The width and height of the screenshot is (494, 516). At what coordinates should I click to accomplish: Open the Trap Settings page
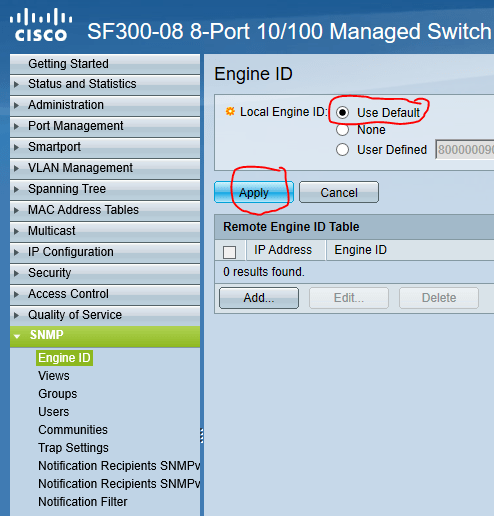73,448
